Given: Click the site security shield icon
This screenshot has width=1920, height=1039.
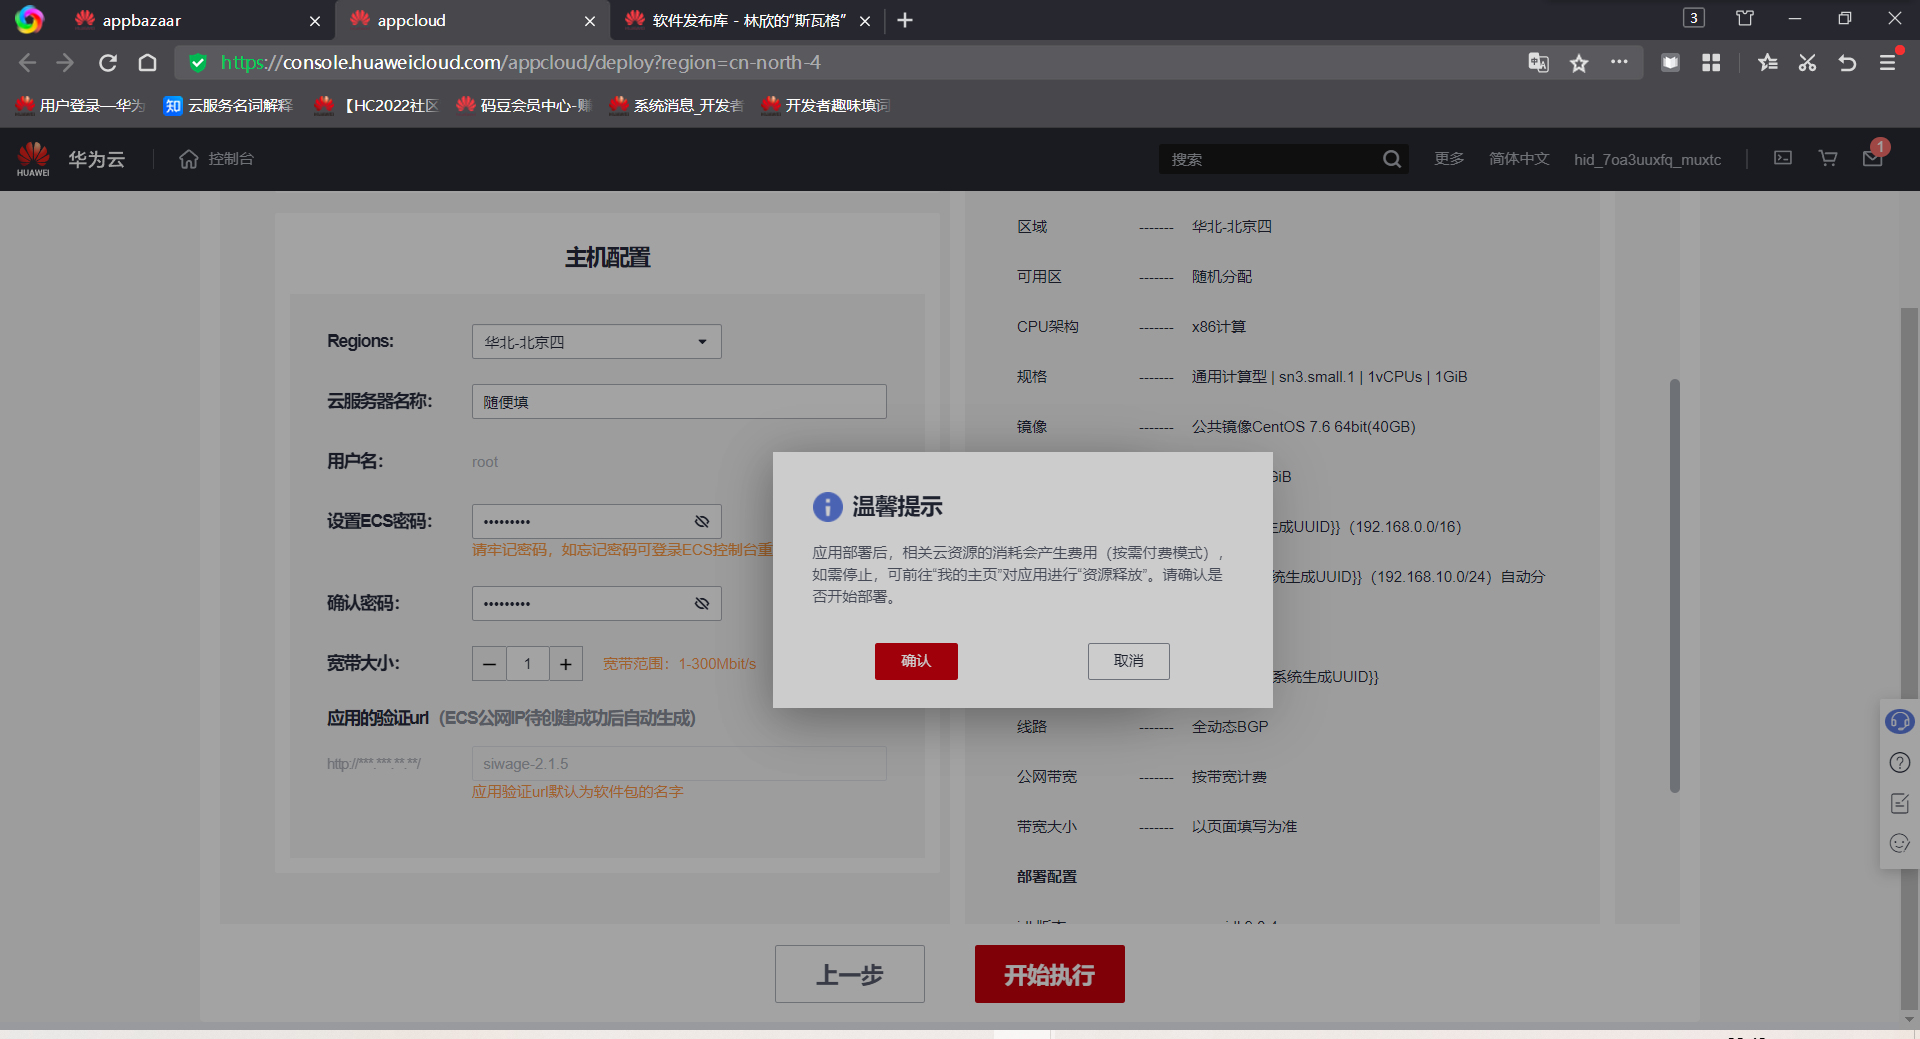Looking at the screenshot, I should (x=198, y=63).
